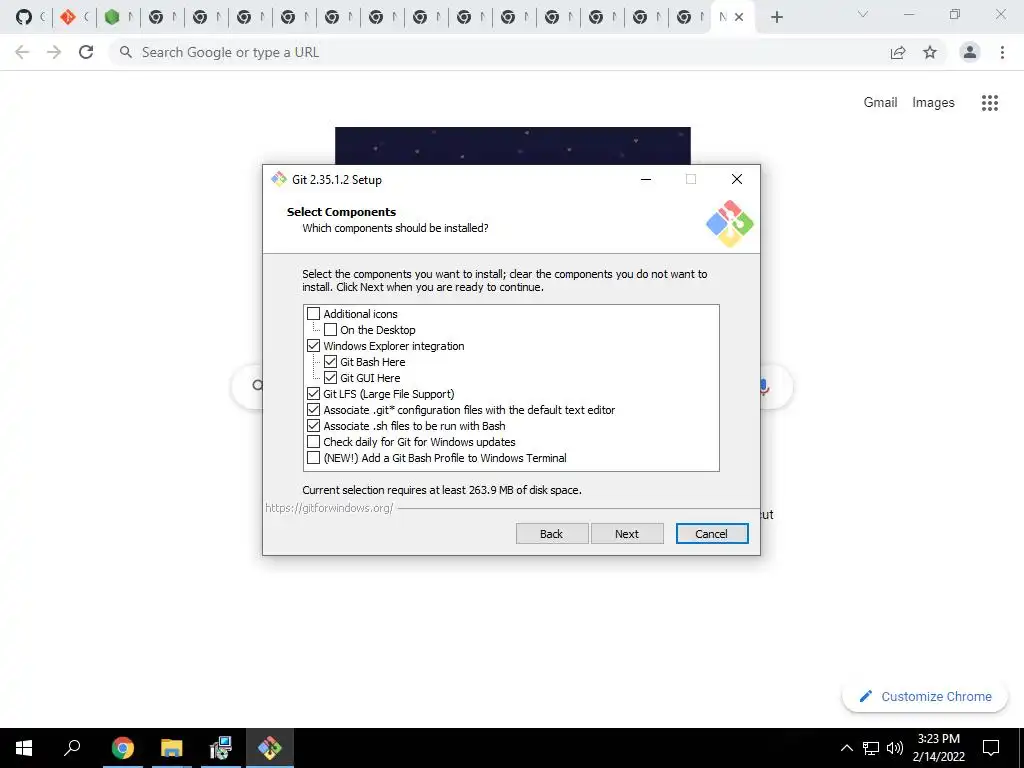1024x768 pixels.
Task: Enable On the Desktop icon option
Action: tap(330, 330)
